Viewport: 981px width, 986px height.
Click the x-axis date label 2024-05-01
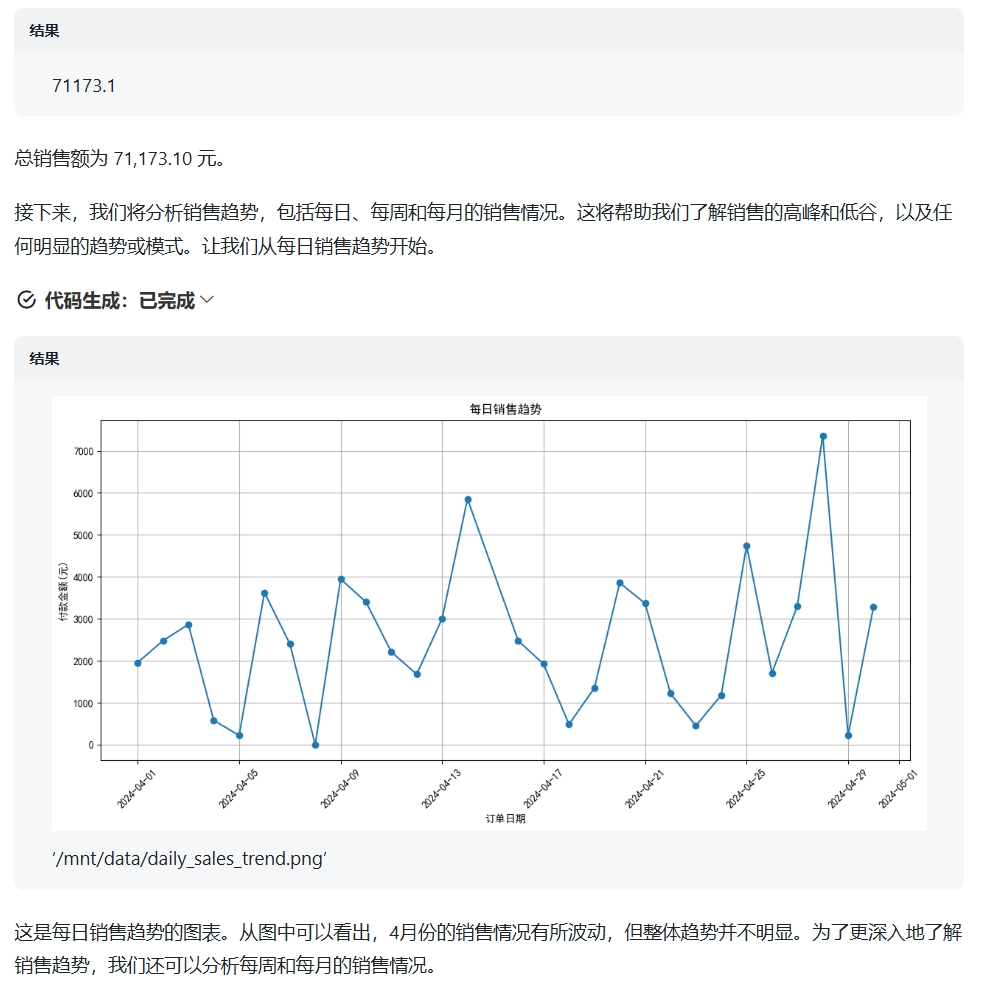tap(898, 789)
